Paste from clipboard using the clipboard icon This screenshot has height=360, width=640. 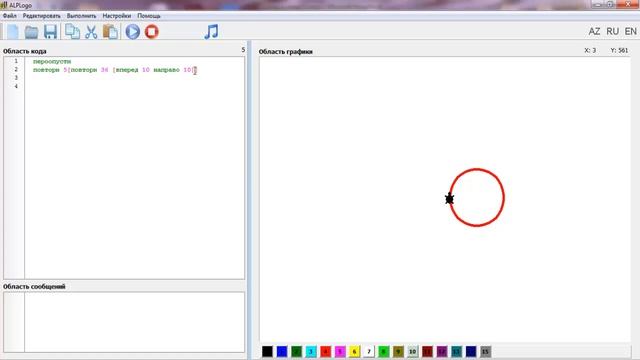[x=110, y=32]
